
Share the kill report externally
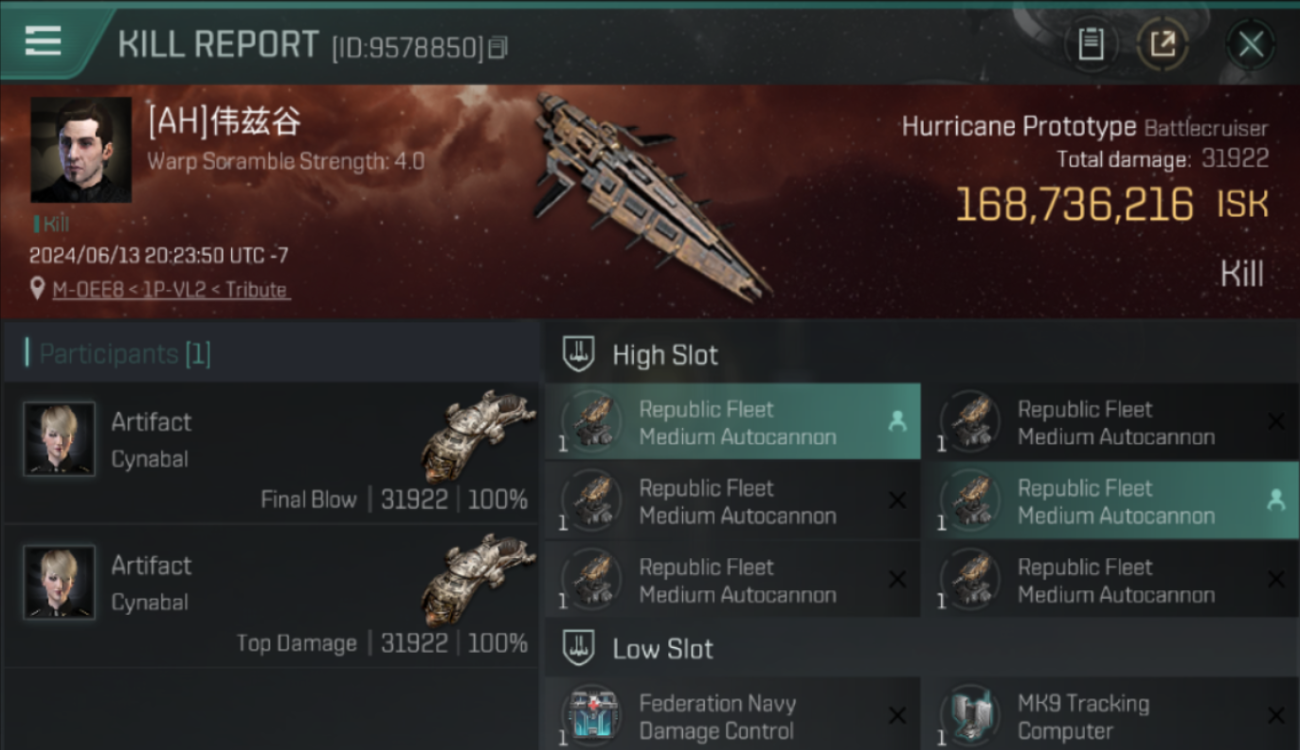[1162, 44]
